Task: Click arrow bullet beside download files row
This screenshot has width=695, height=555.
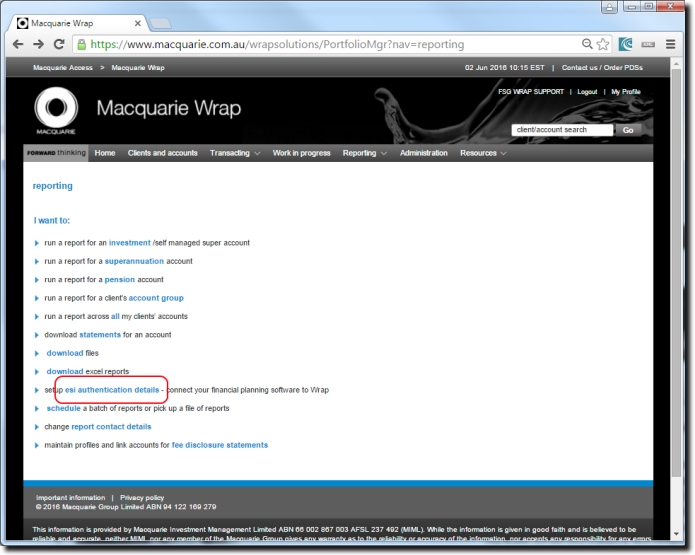Action: point(37,353)
